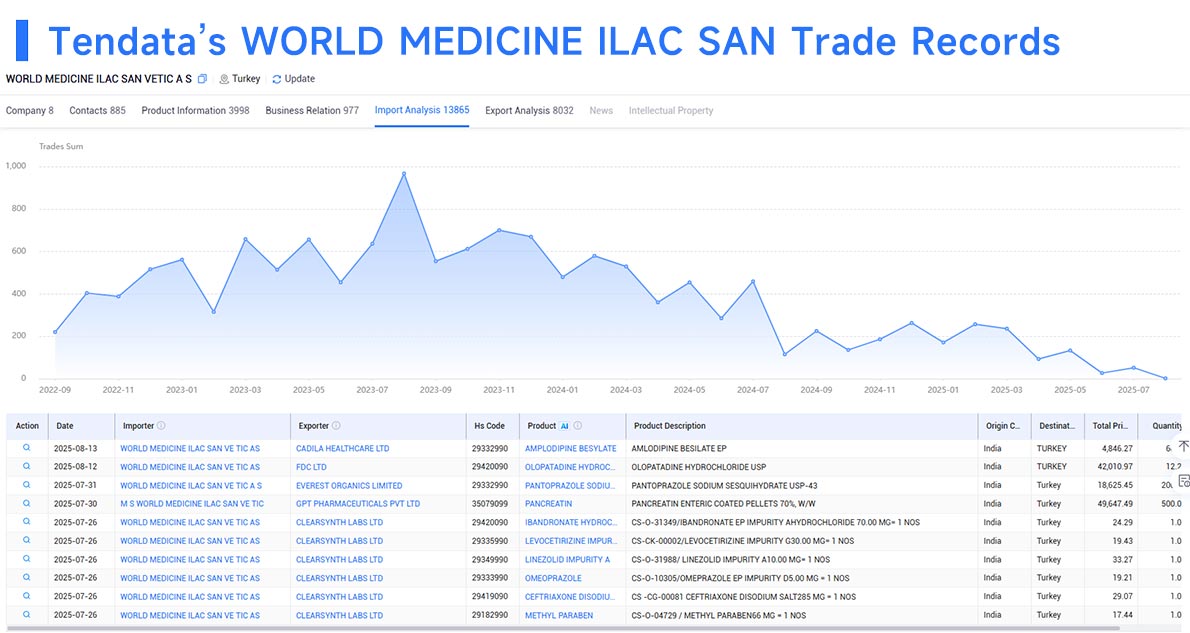1190x633 pixels.
Task: Click the Date column header
Action: coord(82,426)
